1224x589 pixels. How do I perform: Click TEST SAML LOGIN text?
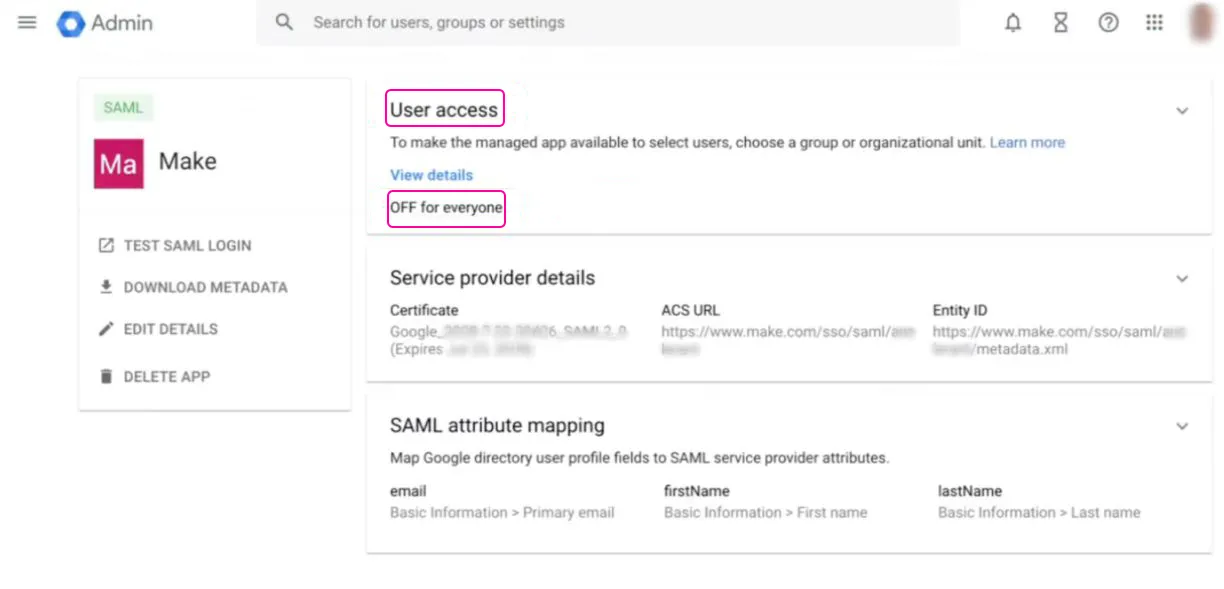[x=187, y=245]
